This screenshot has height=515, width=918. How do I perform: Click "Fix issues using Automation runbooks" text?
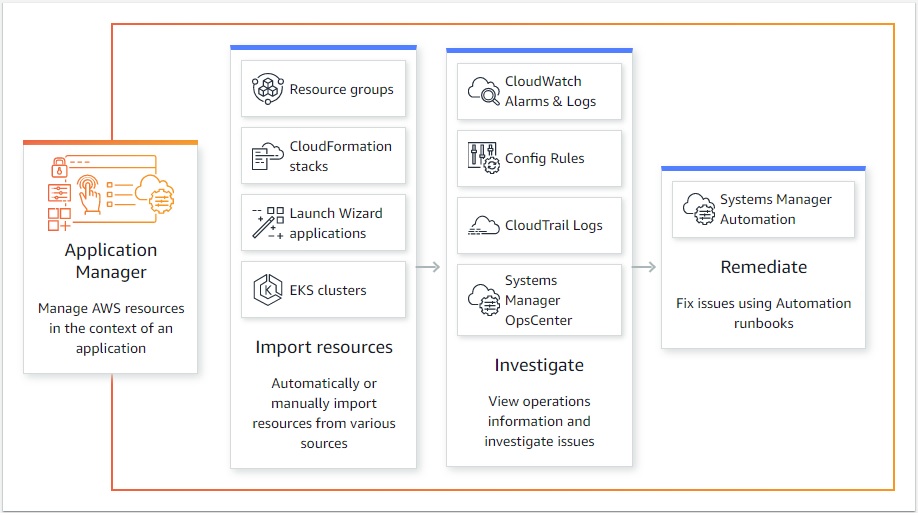pyautogui.click(x=763, y=313)
